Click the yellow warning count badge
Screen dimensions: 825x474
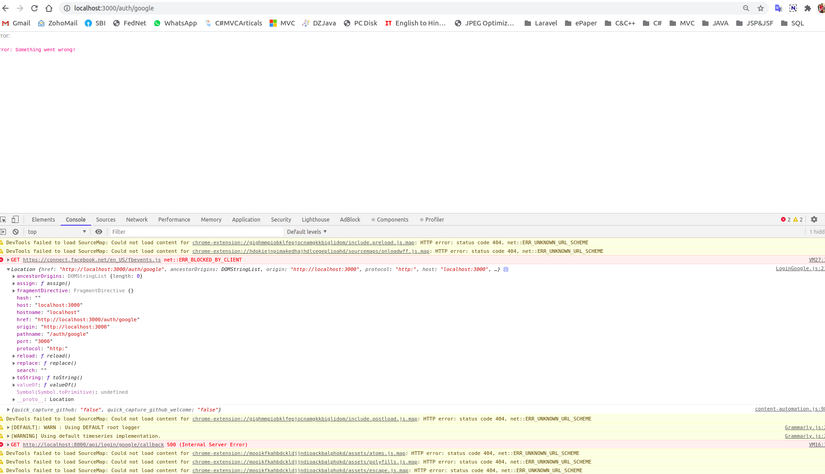[x=798, y=219]
